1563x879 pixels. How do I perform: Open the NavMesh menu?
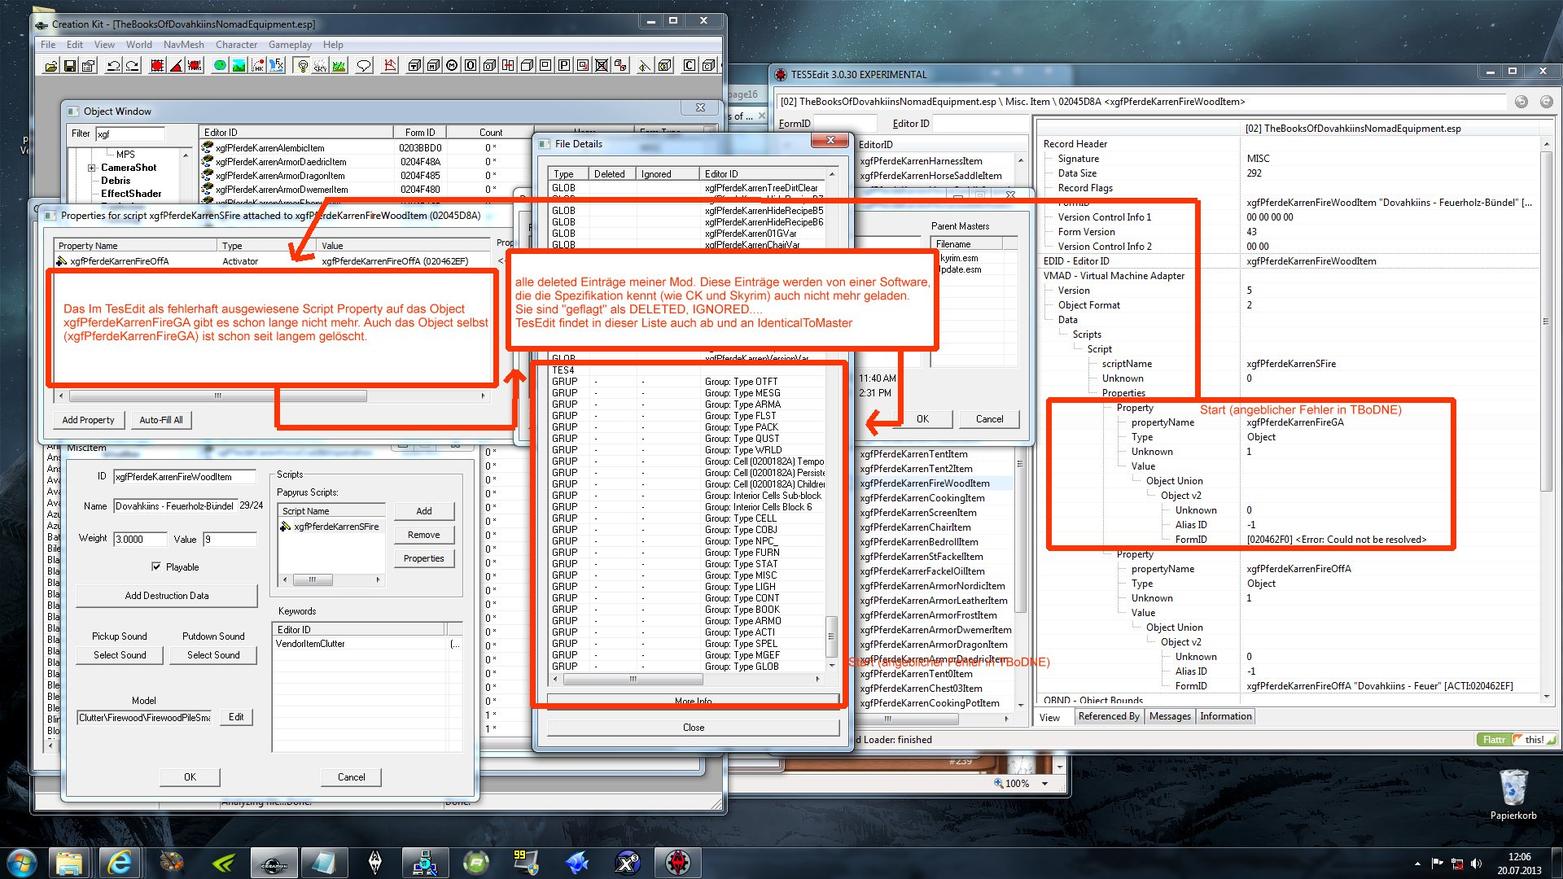[x=183, y=45]
